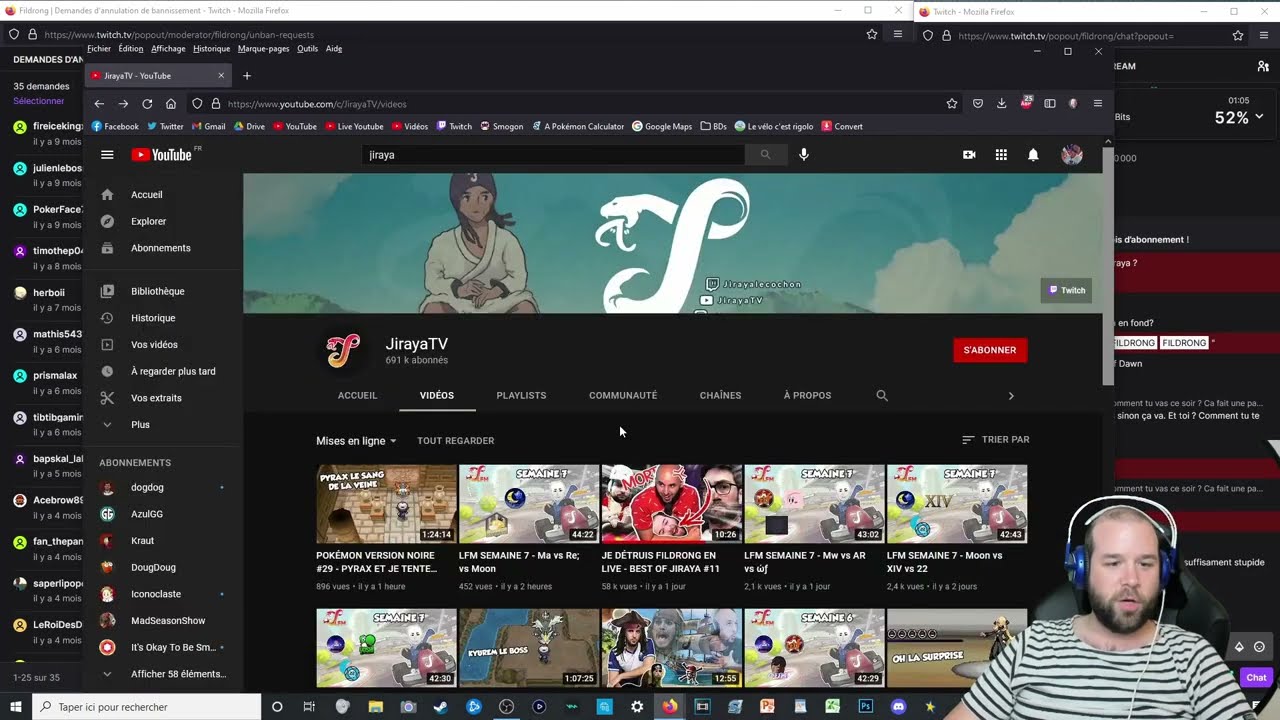
Task: Switch to the PLAYLISTS channel tab
Action: click(521, 396)
